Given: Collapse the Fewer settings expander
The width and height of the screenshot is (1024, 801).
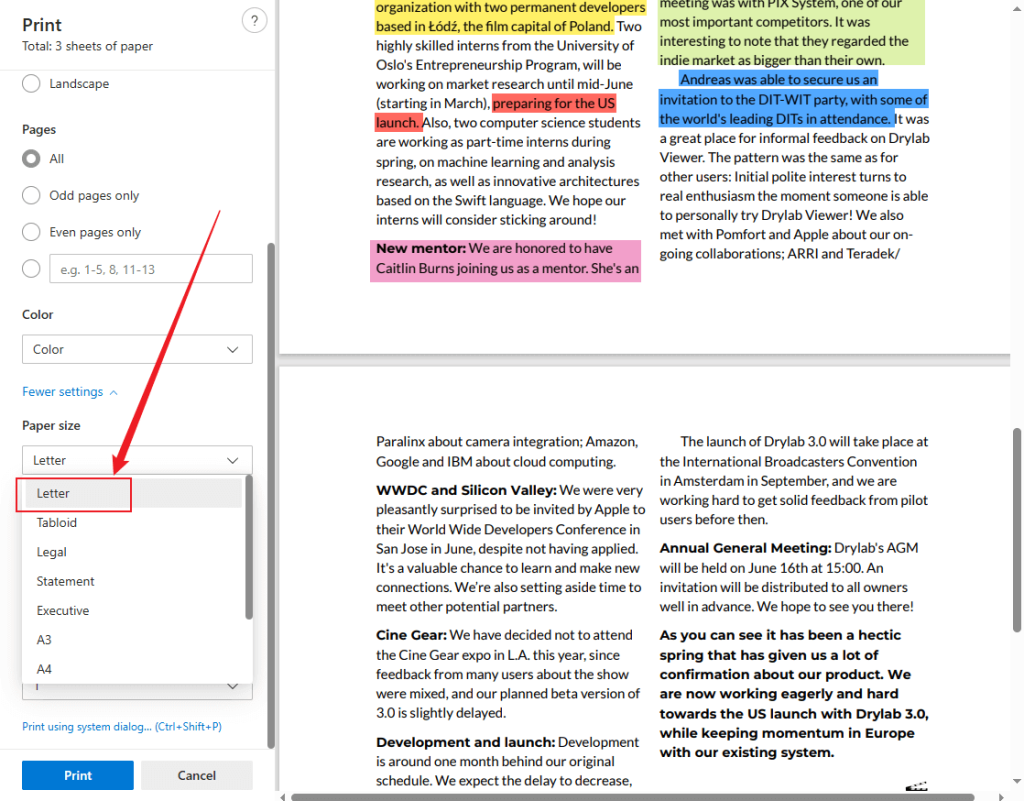Looking at the screenshot, I should coord(70,392).
